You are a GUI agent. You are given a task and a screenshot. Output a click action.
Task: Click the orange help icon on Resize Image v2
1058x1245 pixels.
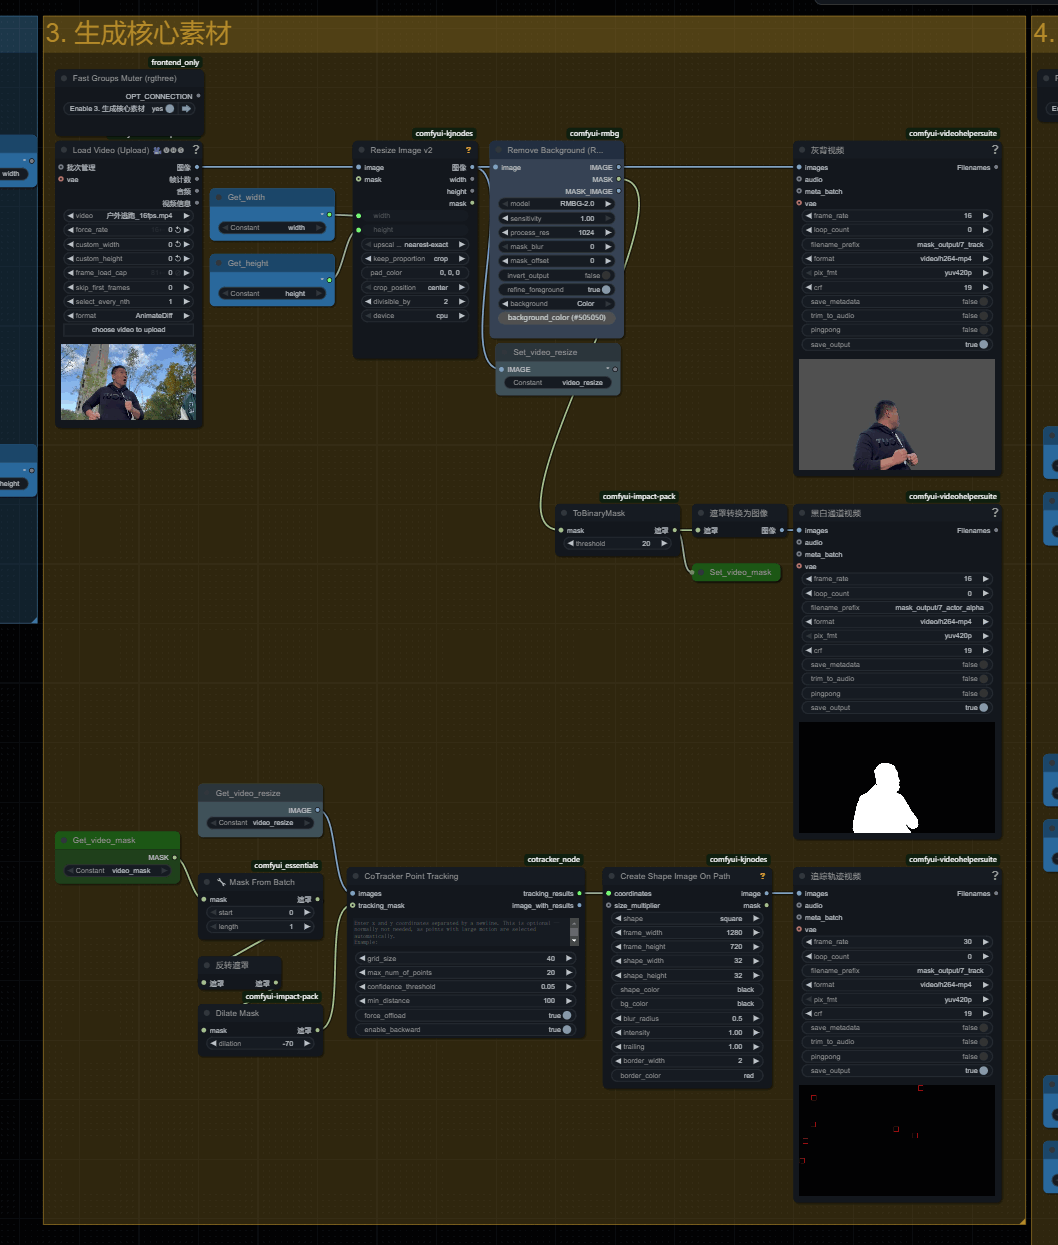468,150
